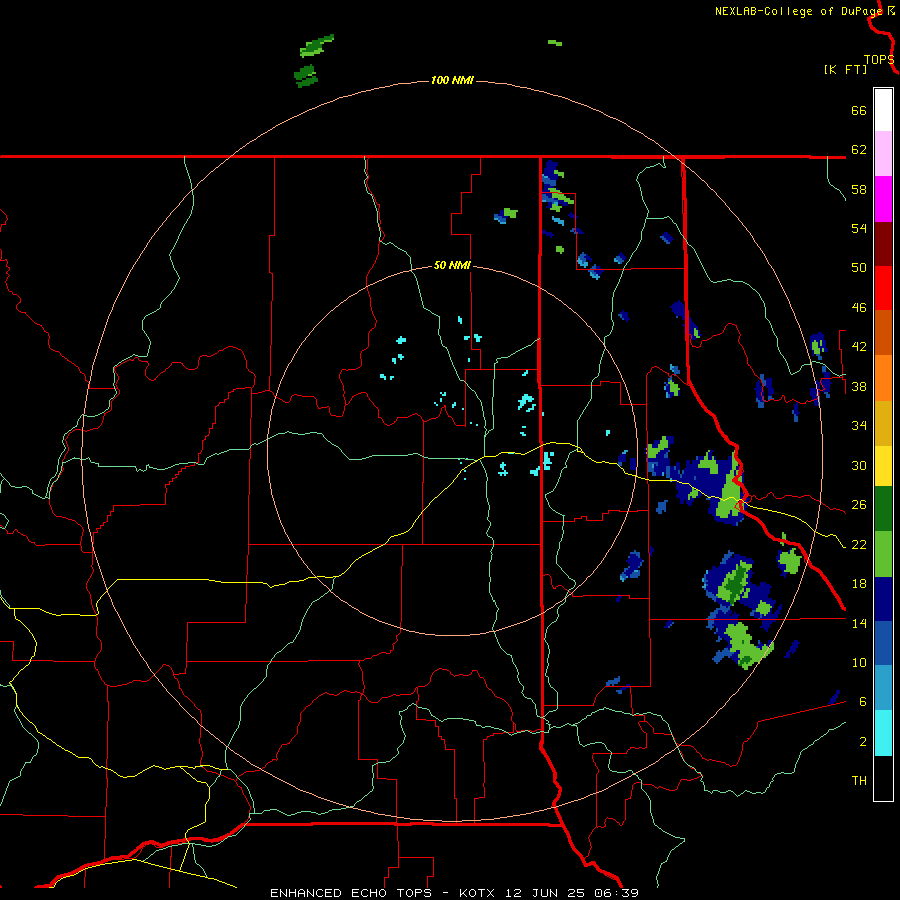Click the 46 legend value
The height and width of the screenshot is (900, 900).
point(859,308)
